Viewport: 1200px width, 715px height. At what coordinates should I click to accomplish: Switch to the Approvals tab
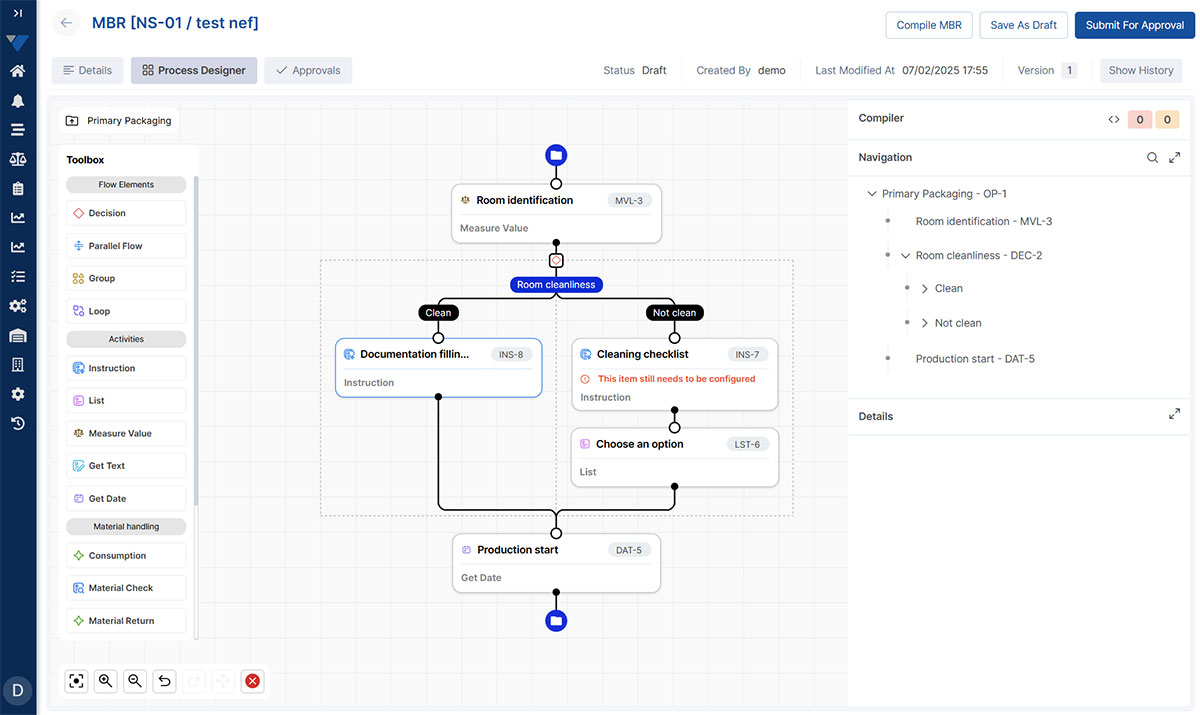pos(308,70)
